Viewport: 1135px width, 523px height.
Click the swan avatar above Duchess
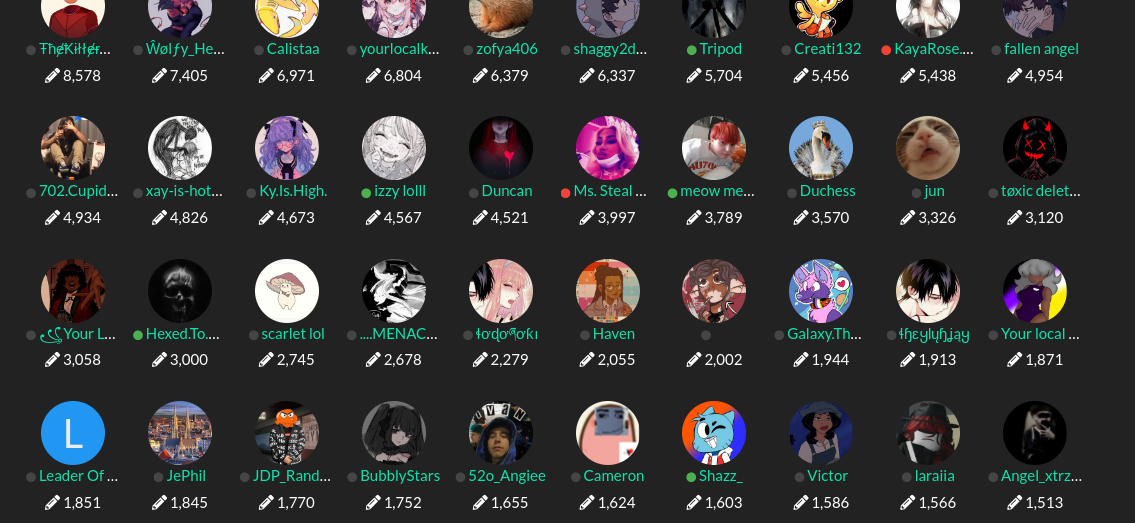tap(821, 148)
